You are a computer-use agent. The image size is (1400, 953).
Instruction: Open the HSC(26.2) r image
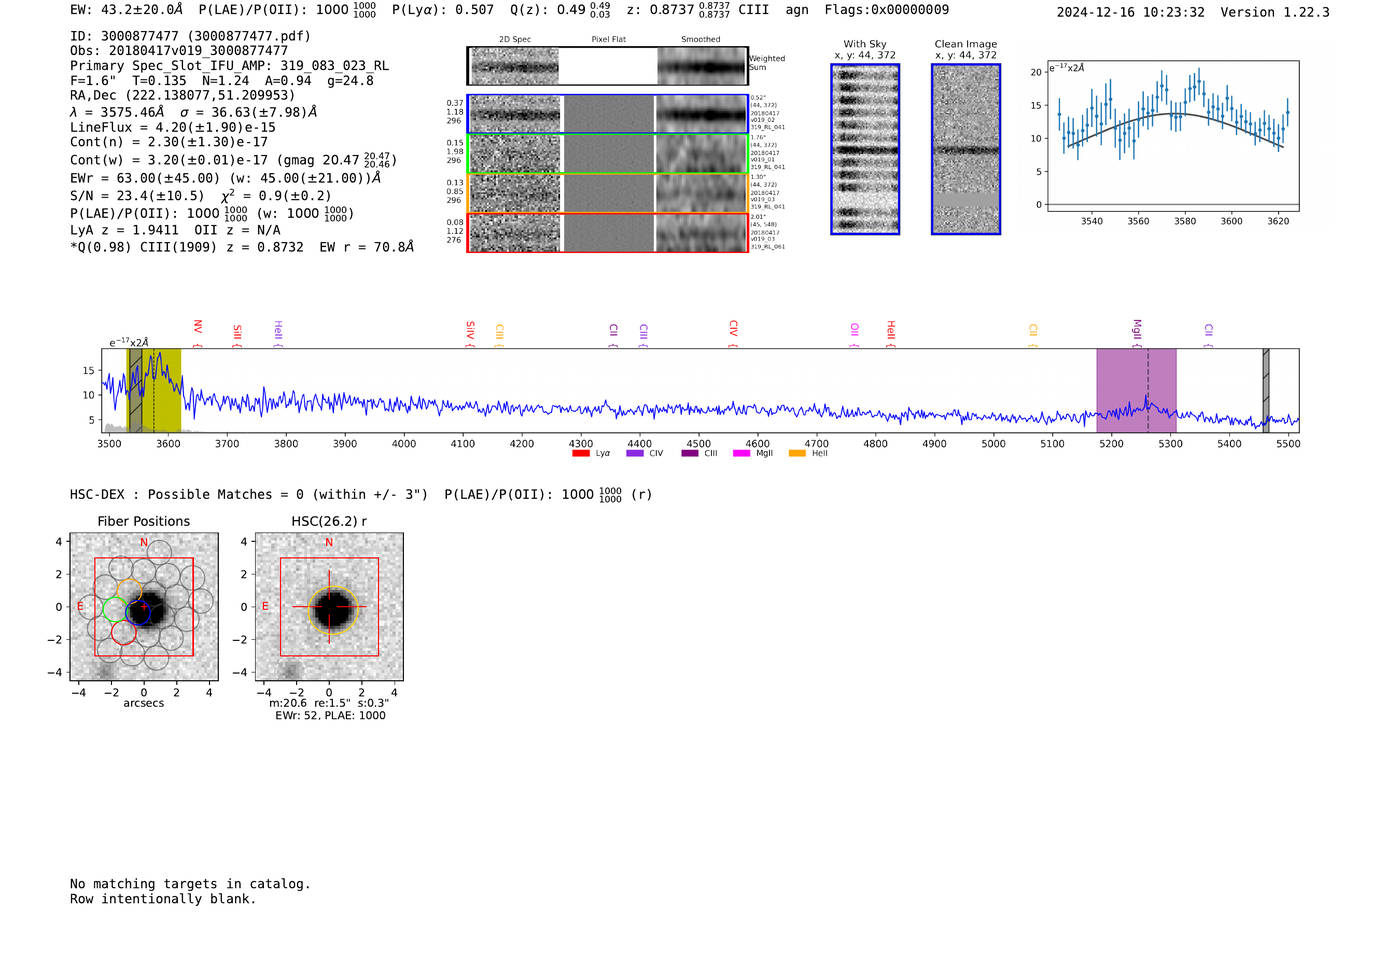(x=329, y=607)
